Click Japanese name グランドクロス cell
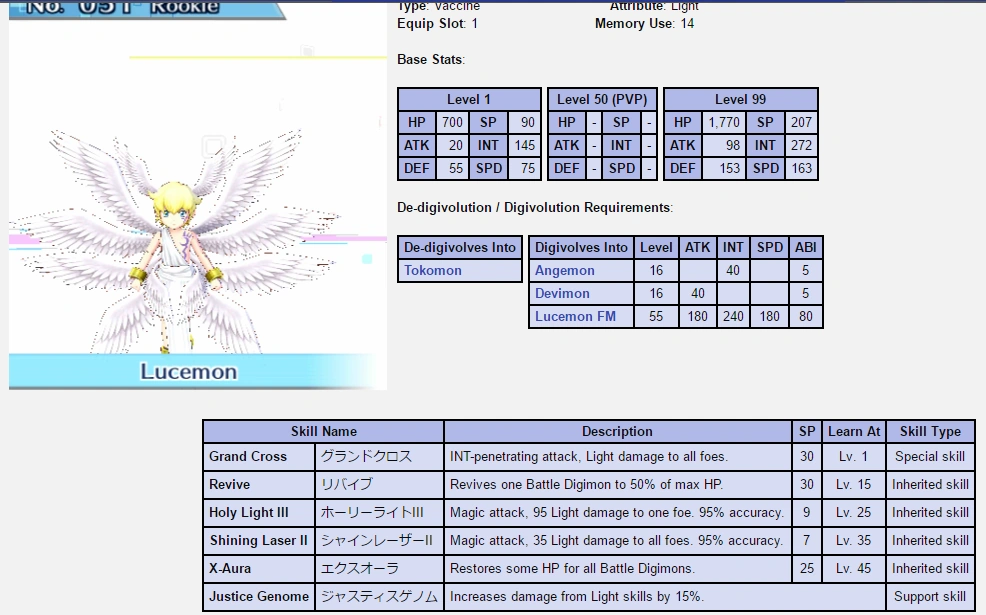The image size is (986, 615). [x=379, y=457]
